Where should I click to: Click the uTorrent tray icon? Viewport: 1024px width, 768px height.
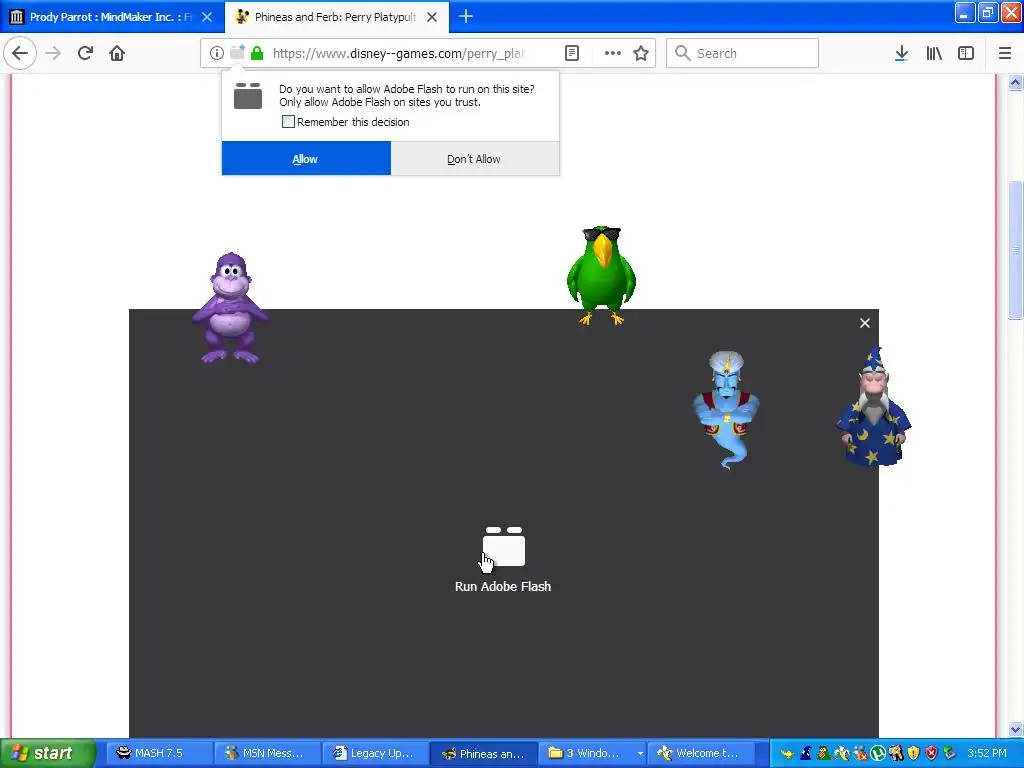tap(878, 753)
